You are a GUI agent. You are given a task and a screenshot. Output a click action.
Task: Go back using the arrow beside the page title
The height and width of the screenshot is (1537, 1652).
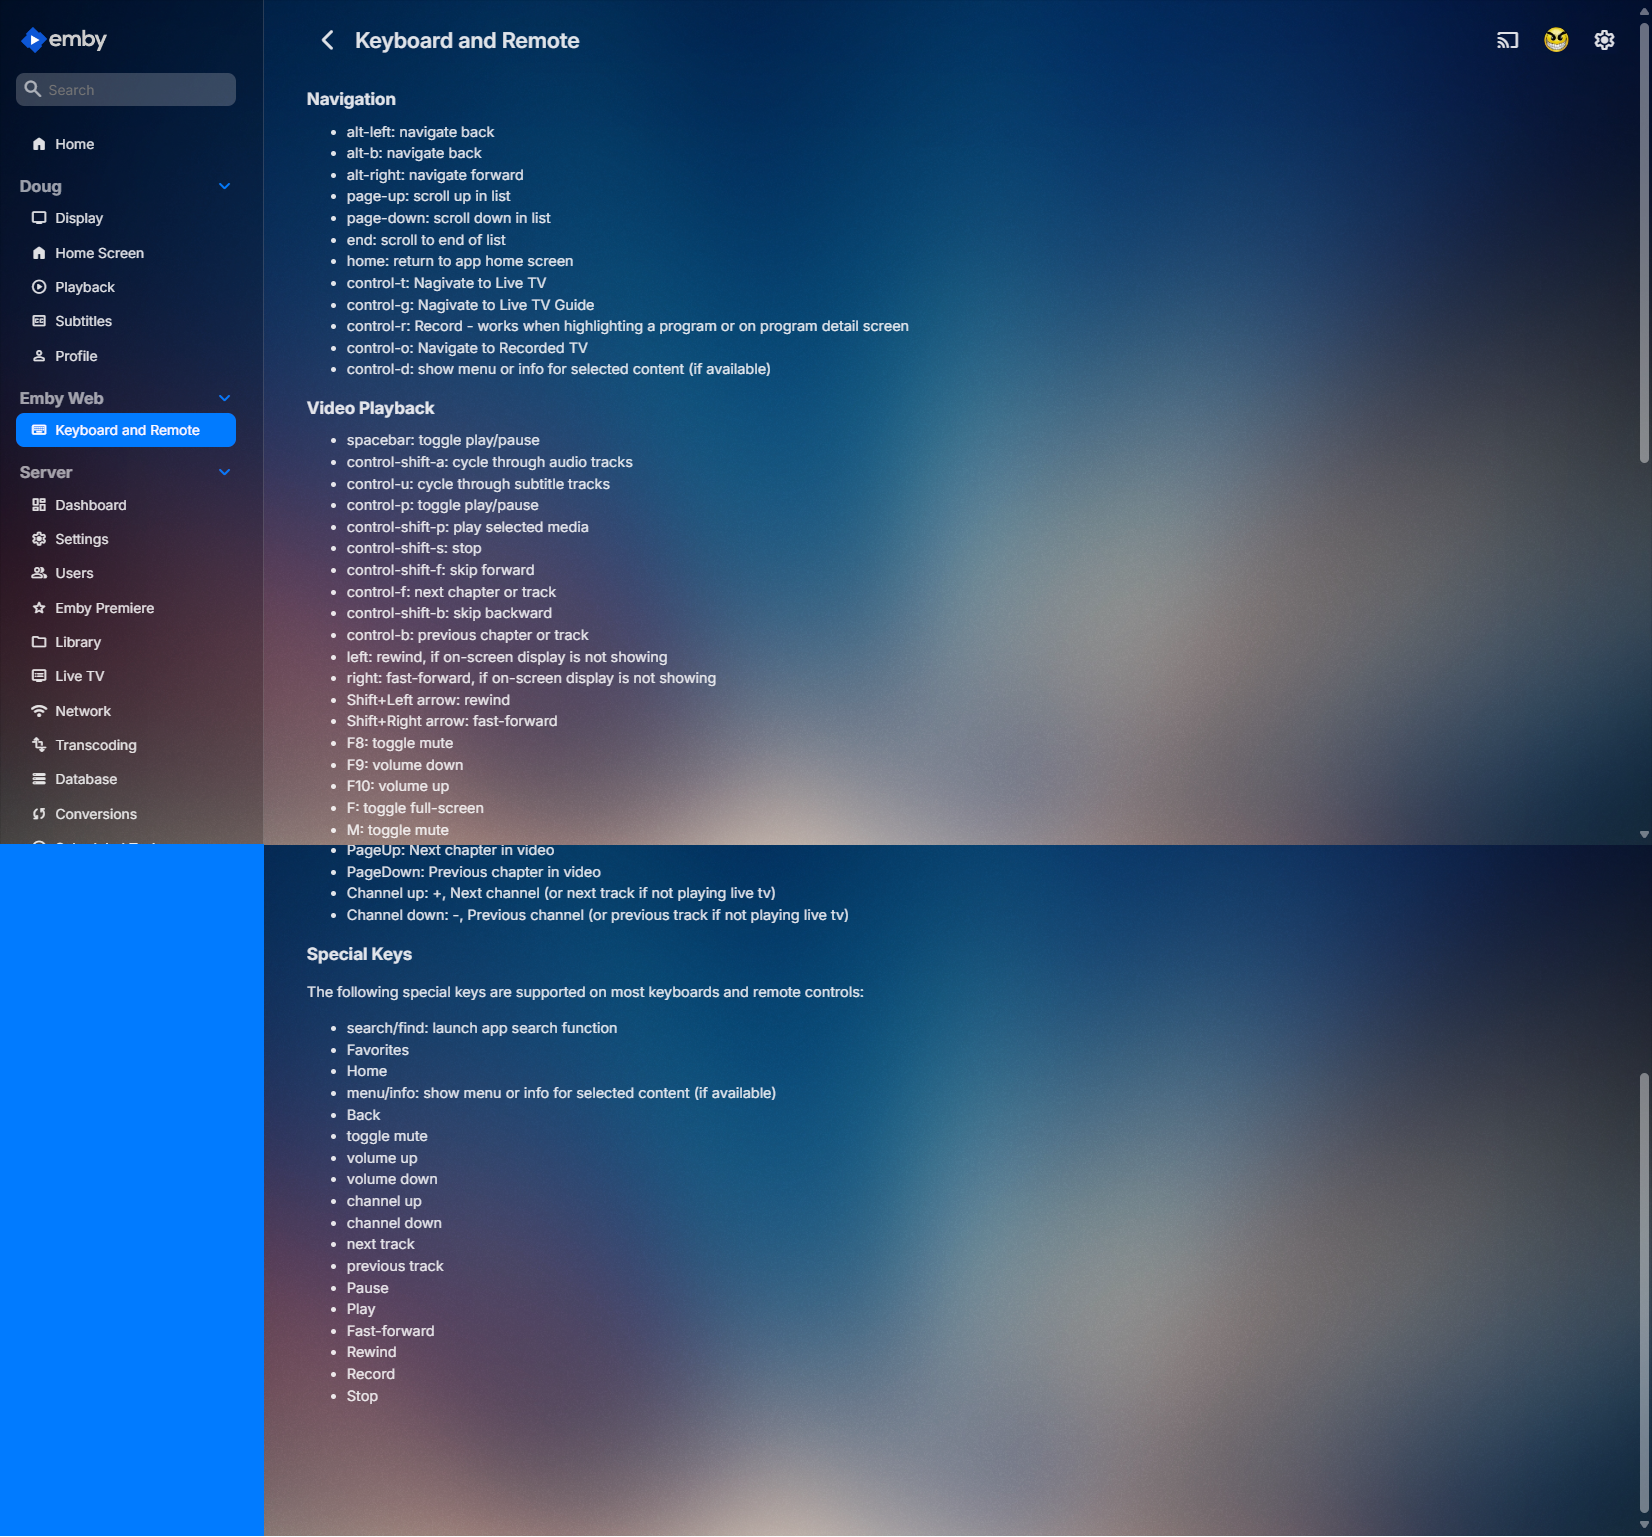327,40
